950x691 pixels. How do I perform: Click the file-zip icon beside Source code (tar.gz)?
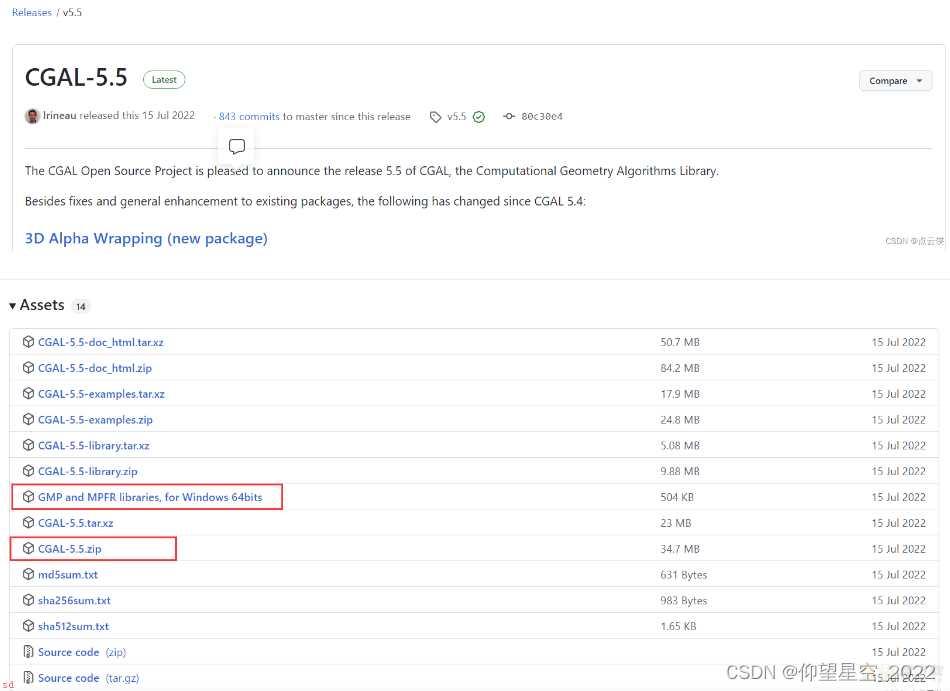pos(28,678)
